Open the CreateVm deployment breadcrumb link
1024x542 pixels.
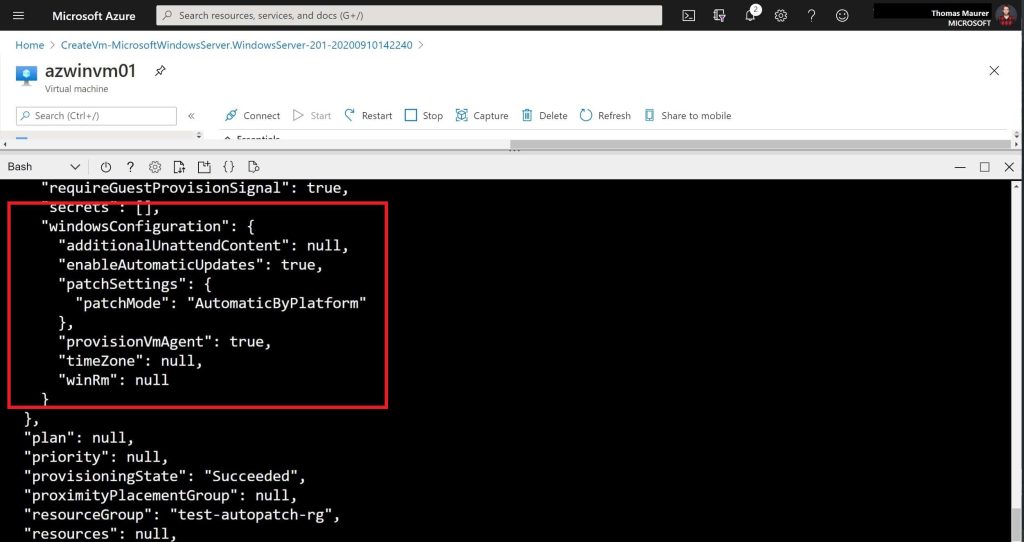click(x=236, y=45)
